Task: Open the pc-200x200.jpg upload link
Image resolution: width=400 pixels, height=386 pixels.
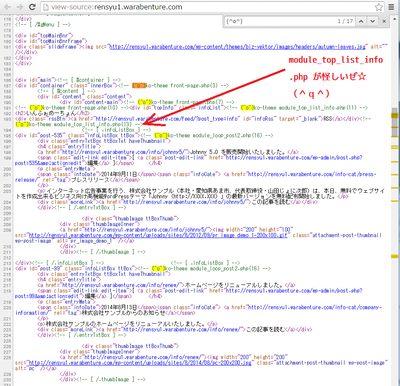Action: (140, 363)
